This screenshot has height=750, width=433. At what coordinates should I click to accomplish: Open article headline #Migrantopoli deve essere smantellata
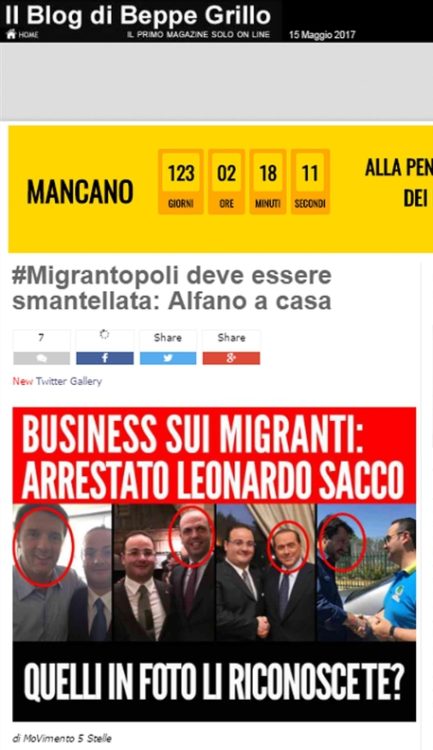coord(172,288)
